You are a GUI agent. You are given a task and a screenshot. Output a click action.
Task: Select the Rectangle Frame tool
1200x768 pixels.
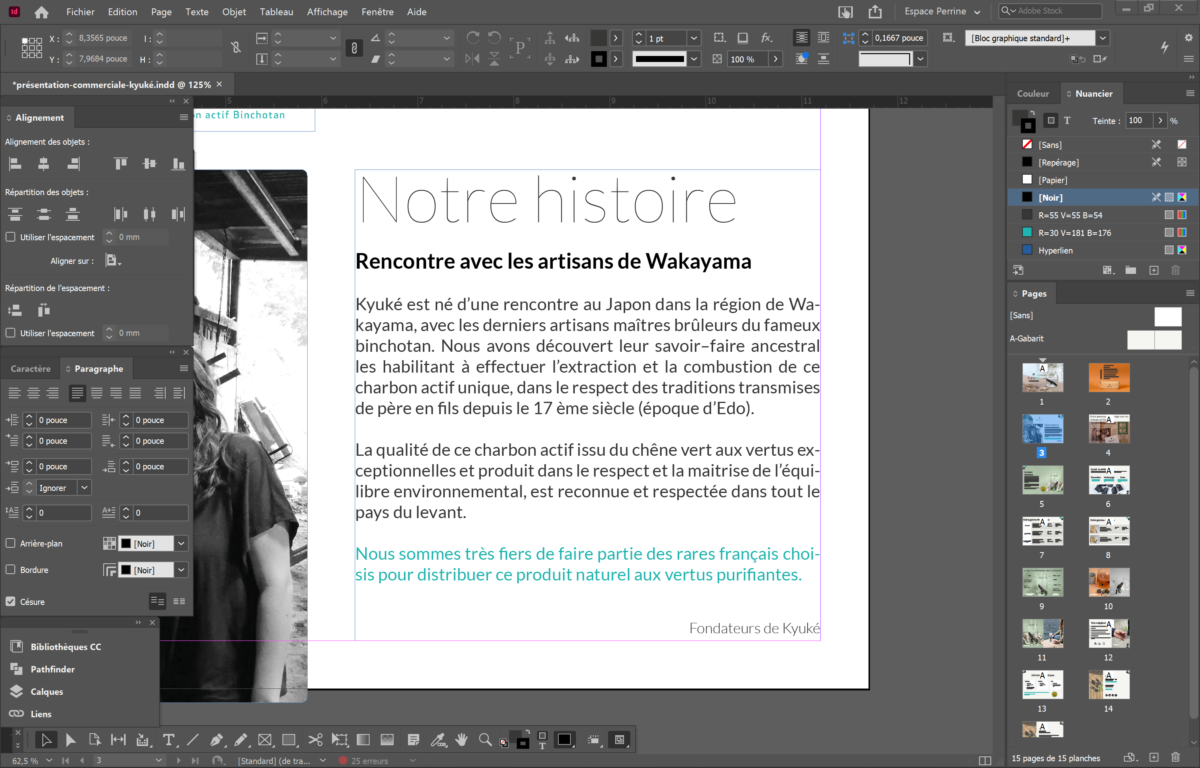tap(265, 740)
